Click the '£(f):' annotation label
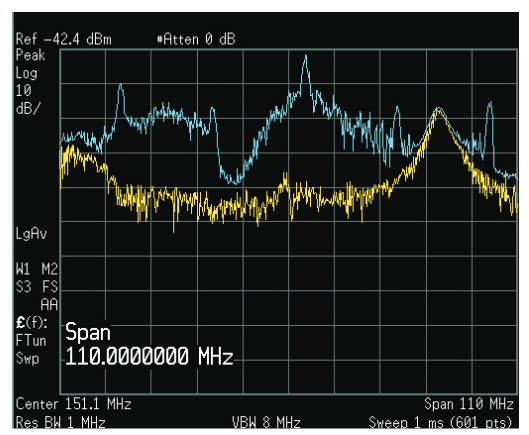The width and height of the screenshot is (529, 435). [32, 323]
